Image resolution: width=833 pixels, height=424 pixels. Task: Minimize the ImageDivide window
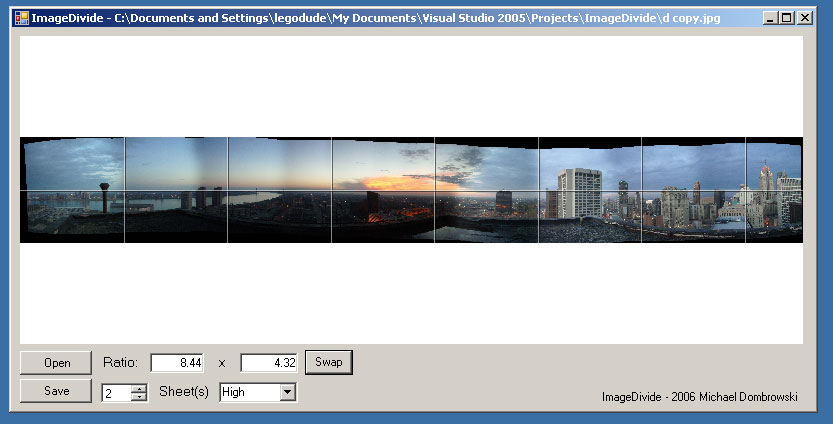click(770, 18)
